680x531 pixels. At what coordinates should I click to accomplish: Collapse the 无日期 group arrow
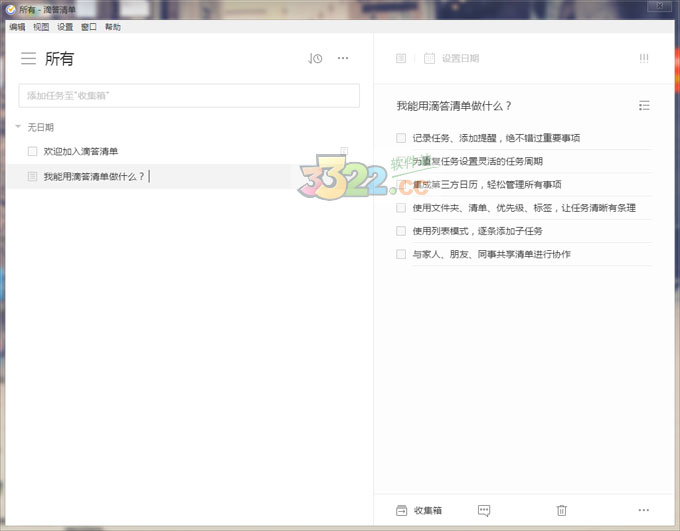[18, 127]
